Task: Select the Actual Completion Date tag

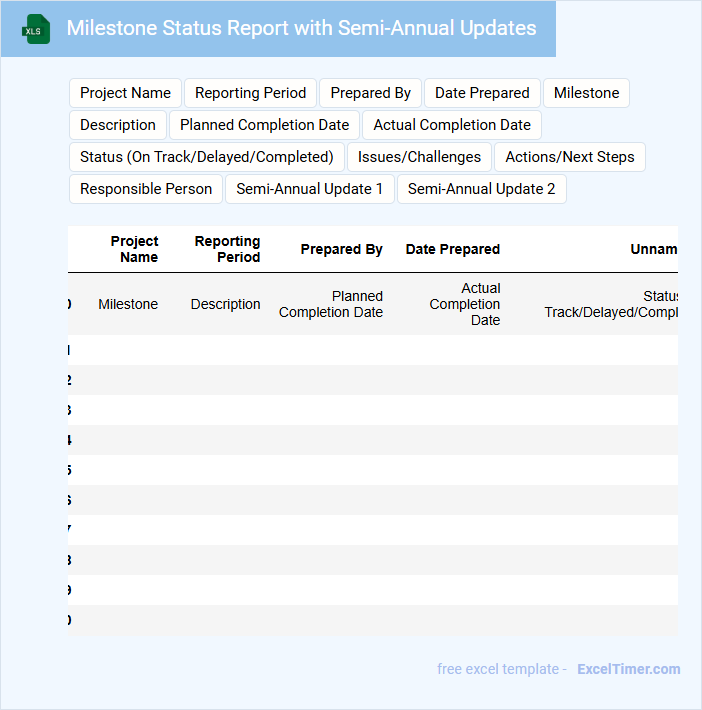Action: click(x=452, y=125)
